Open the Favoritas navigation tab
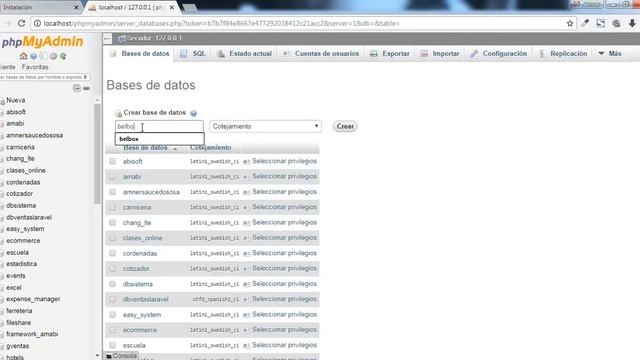The height and width of the screenshot is (360, 640). (35, 67)
